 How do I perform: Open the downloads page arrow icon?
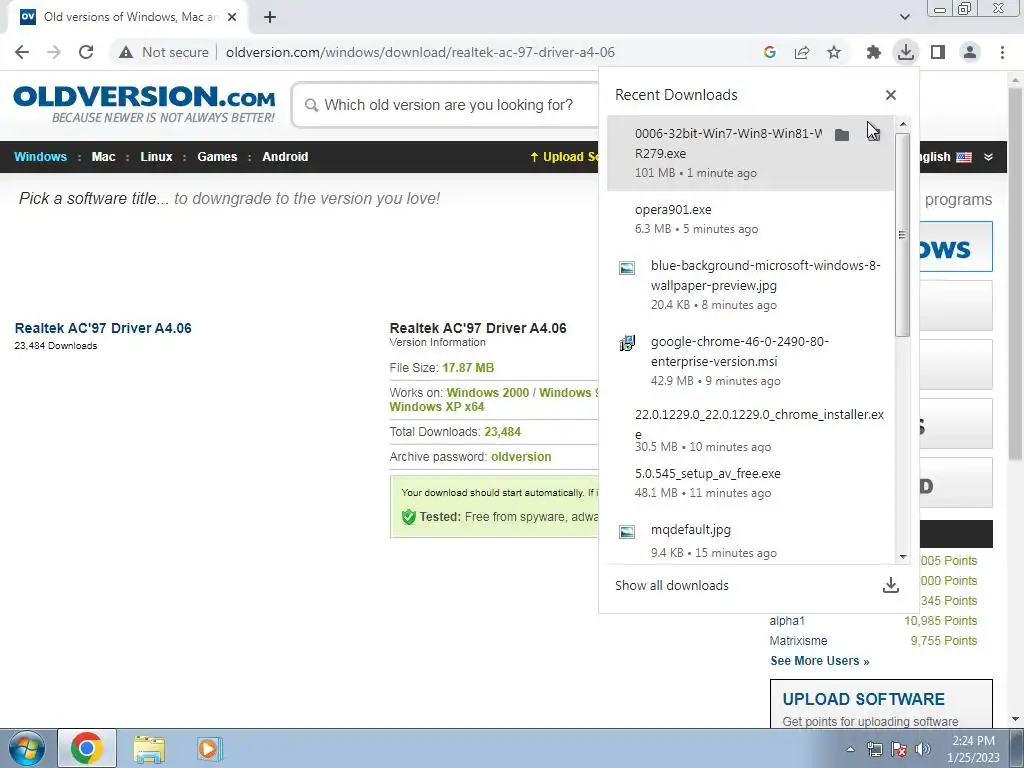click(891, 585)
